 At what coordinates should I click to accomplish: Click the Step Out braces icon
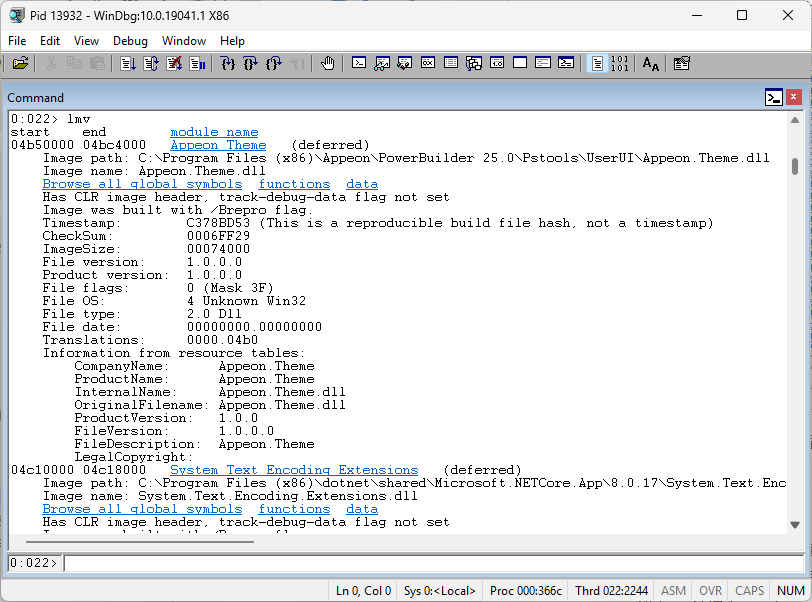[274, 63]
